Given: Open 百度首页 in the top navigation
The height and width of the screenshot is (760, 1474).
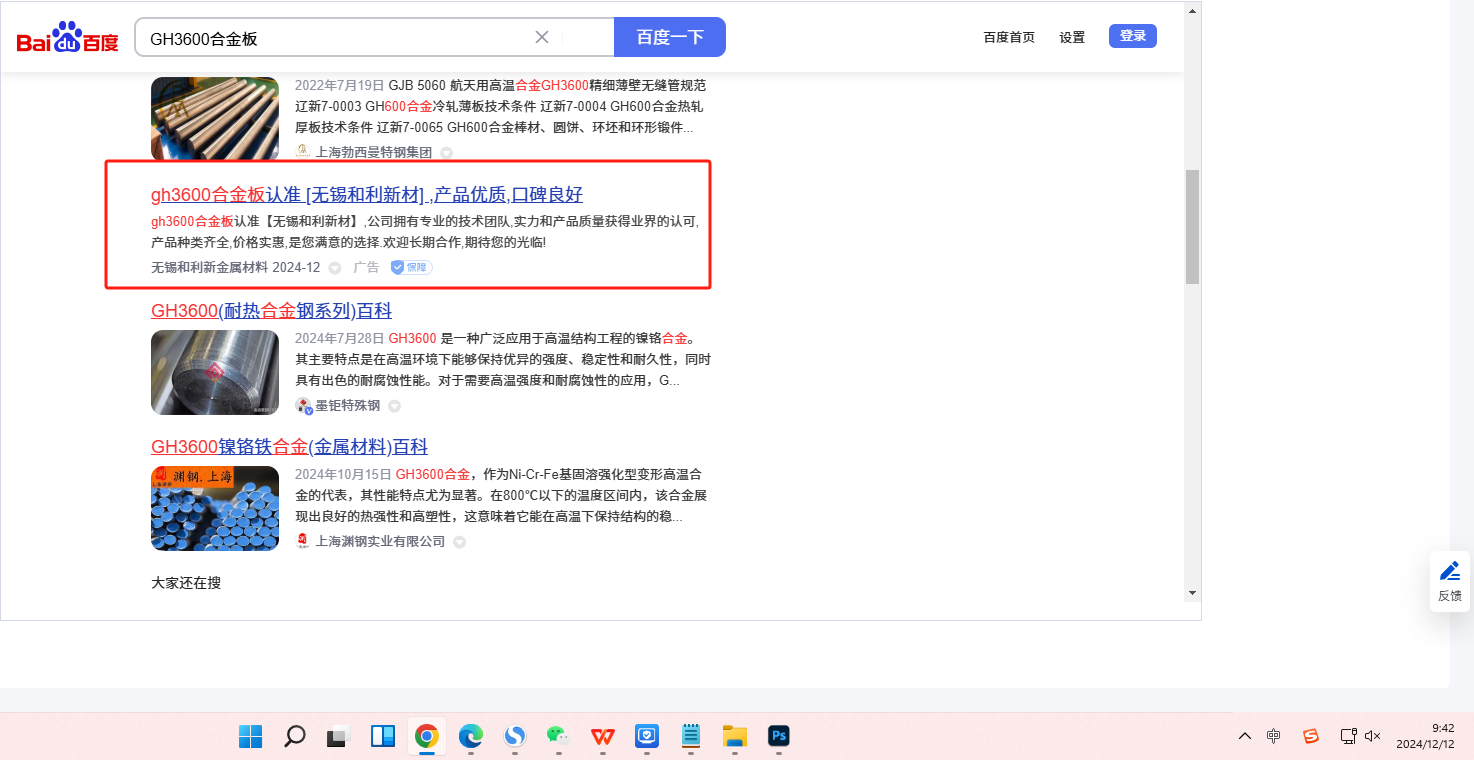Looking at the screenshot, I should coord(1009,37).
